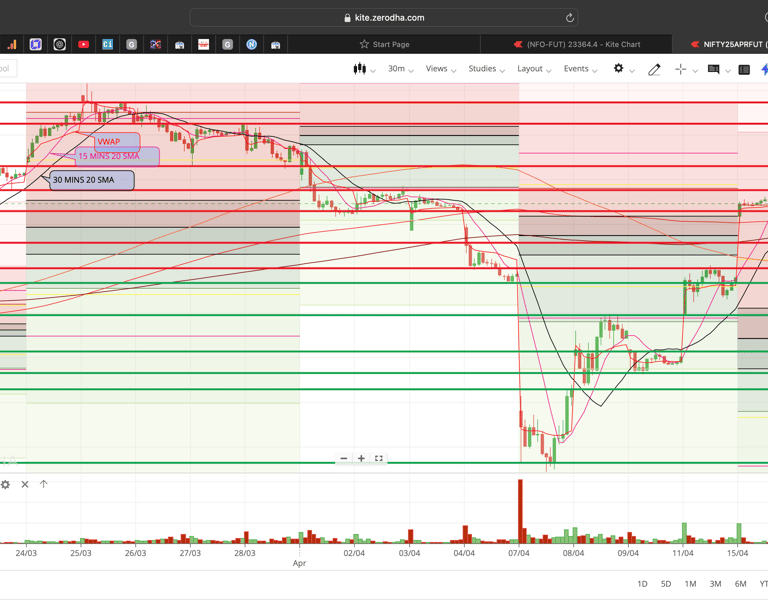
Task: Click the lowest green horizontal line
Action: coord(384,462)
